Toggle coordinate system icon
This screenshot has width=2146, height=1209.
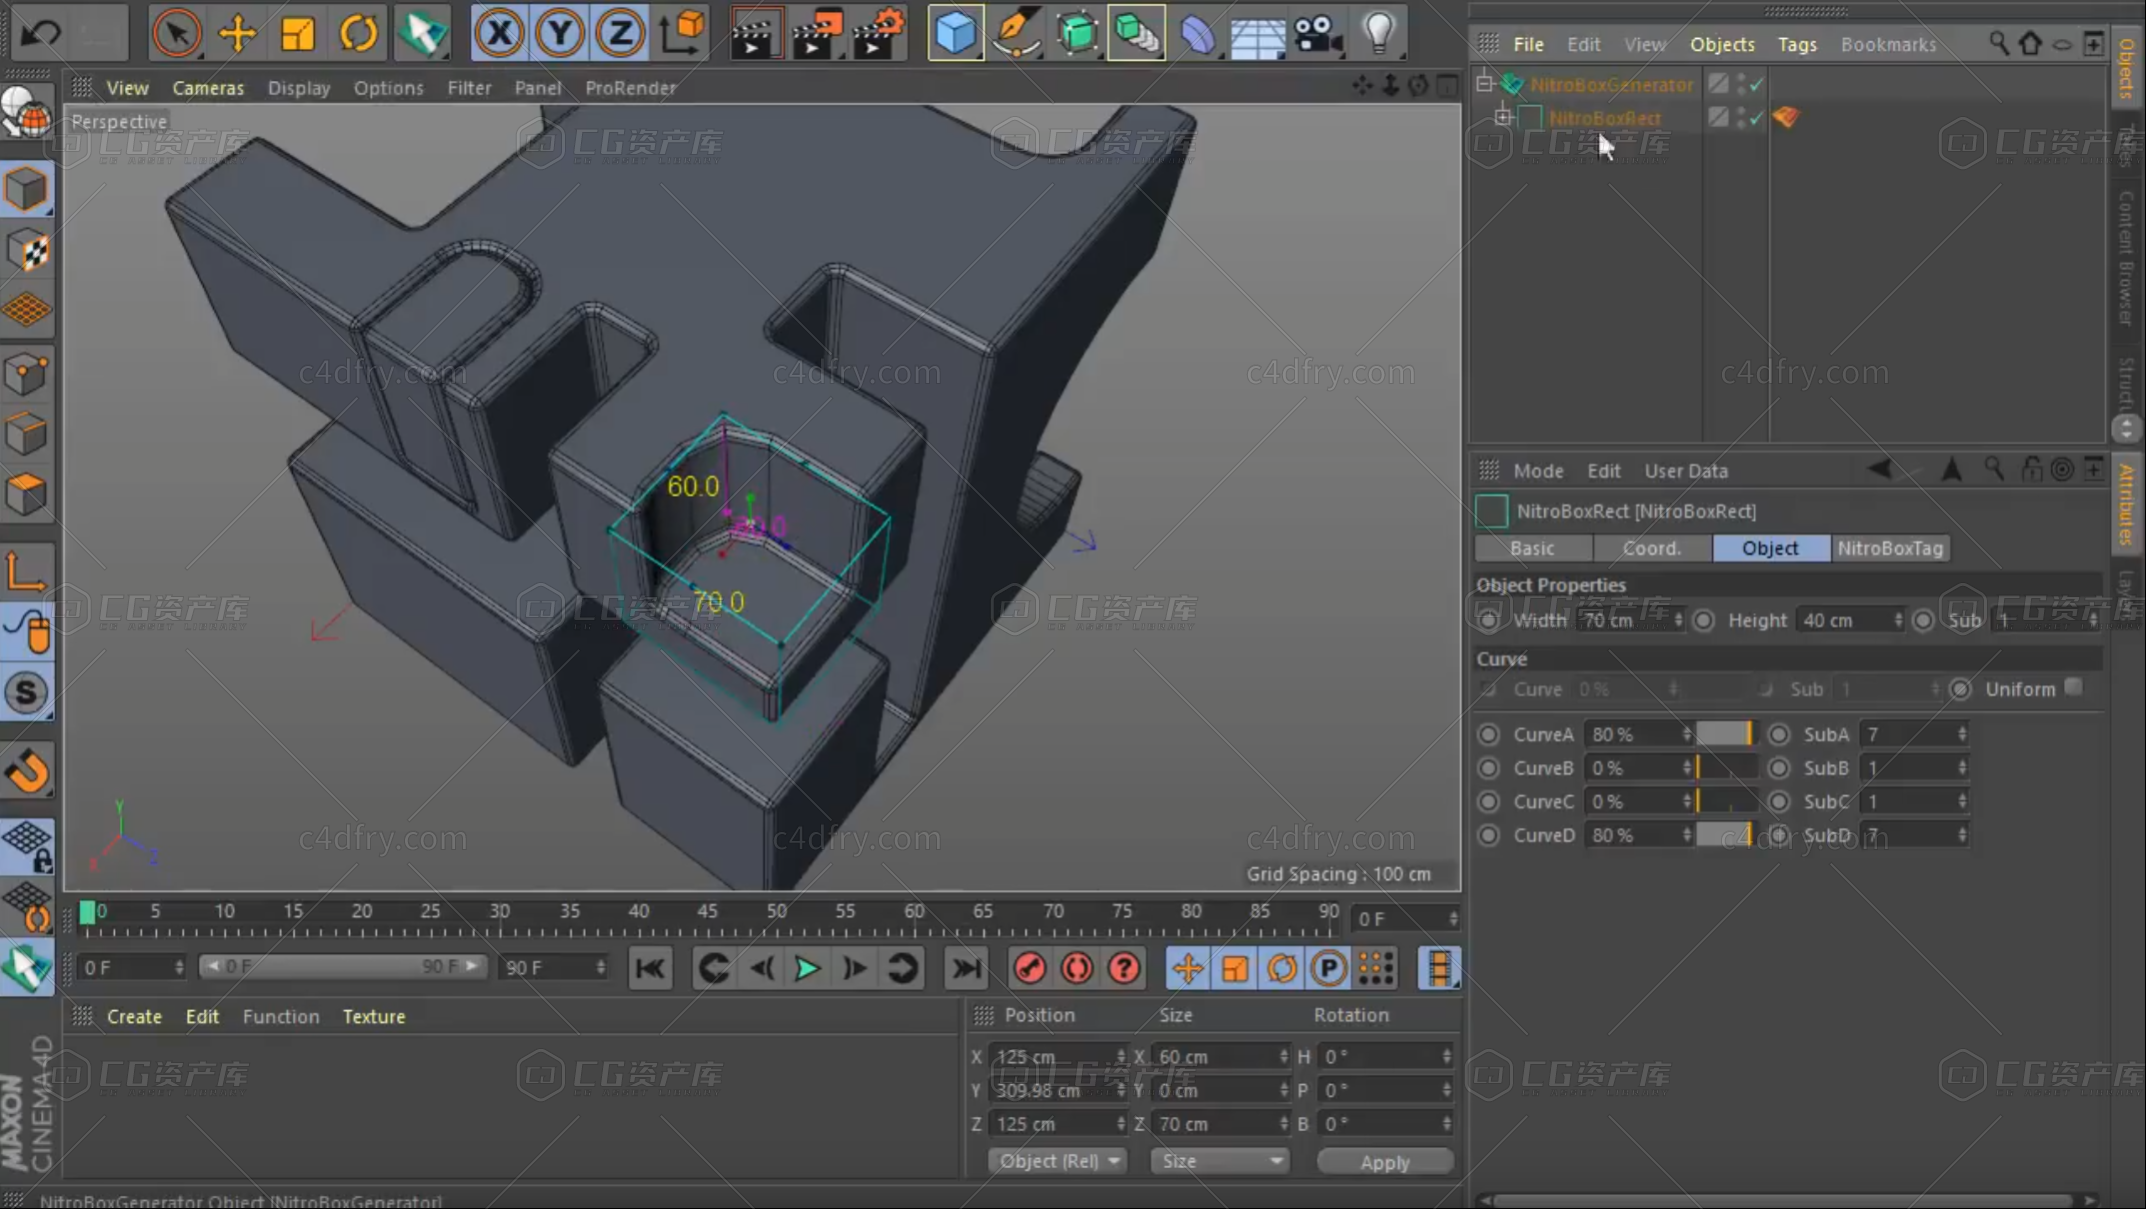682,33
